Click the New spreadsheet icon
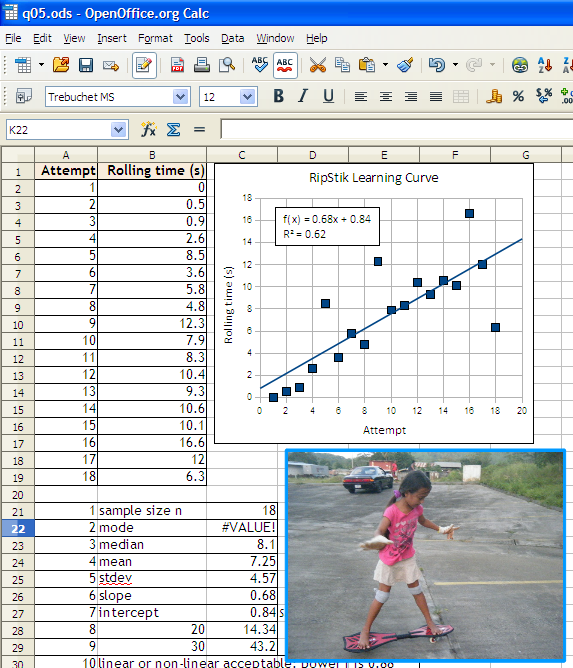Viewport: 573px width, 668px height. [23, 65]
